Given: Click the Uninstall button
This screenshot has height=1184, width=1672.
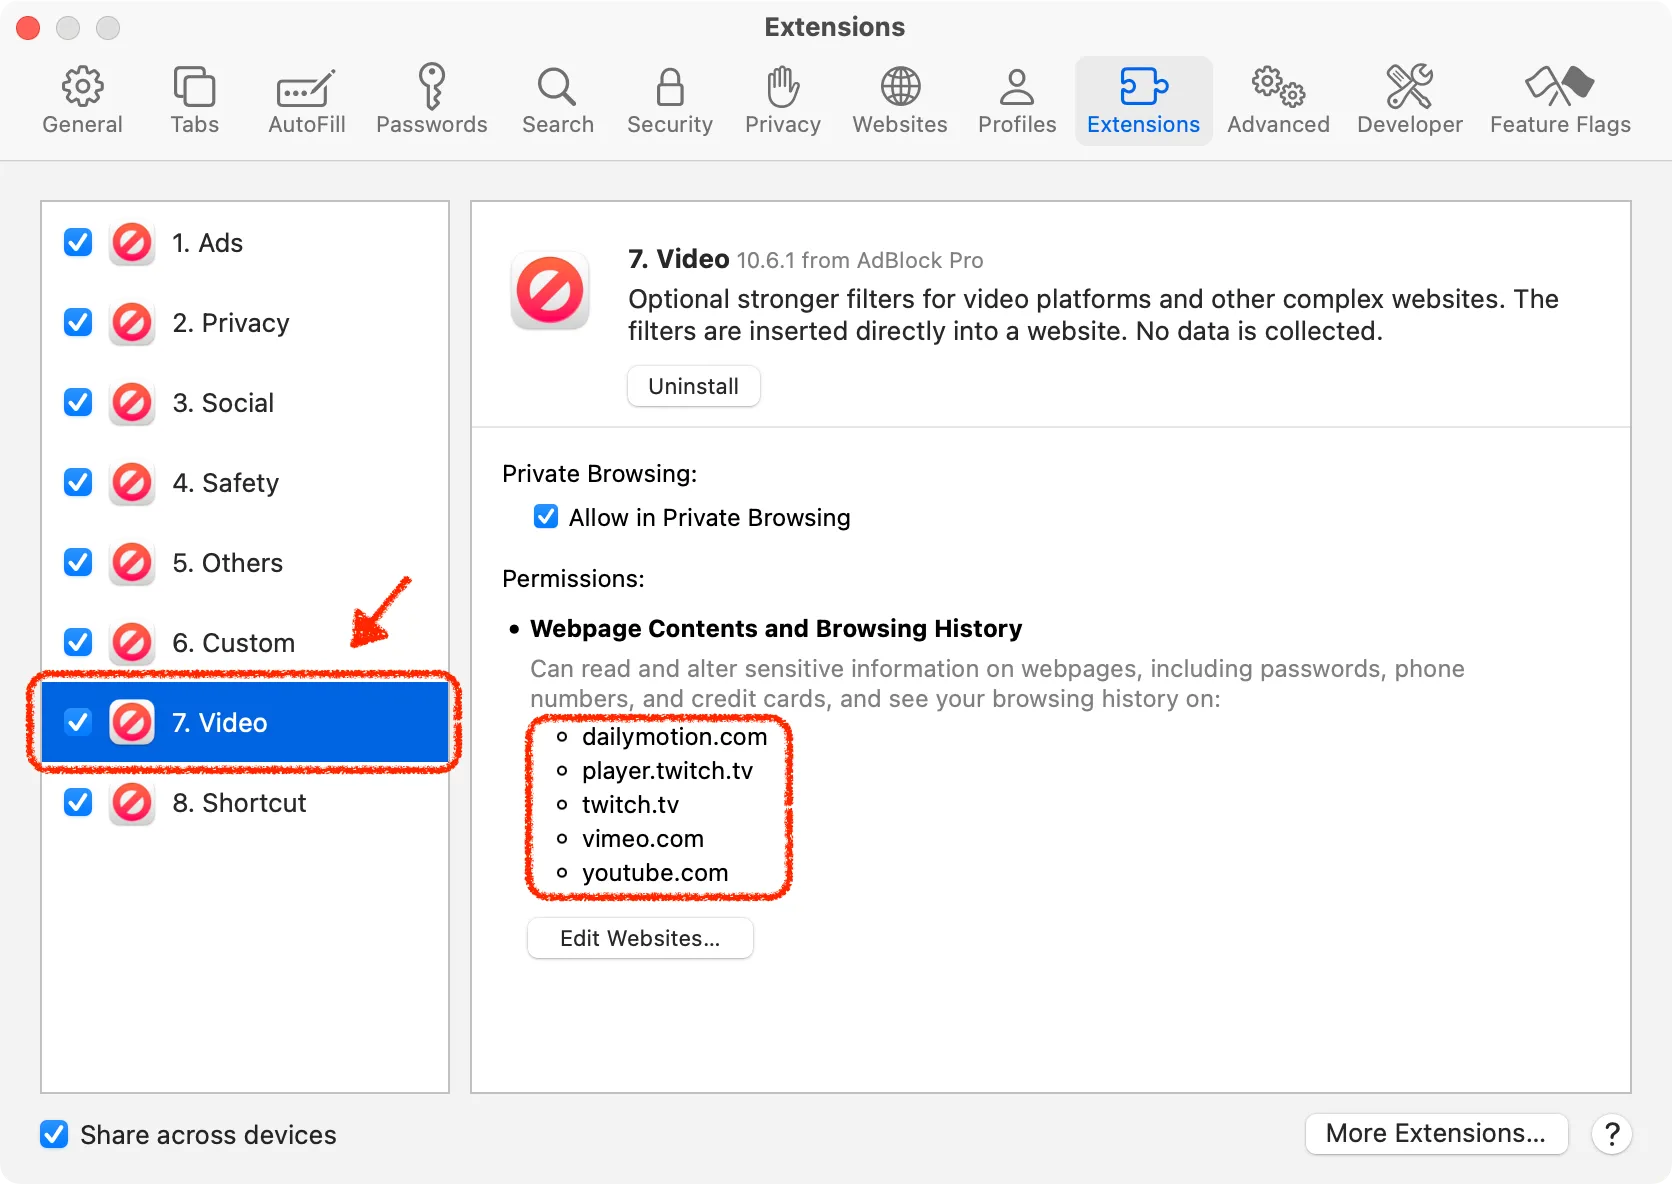Looking at the screenshot, I should point(693,386).
